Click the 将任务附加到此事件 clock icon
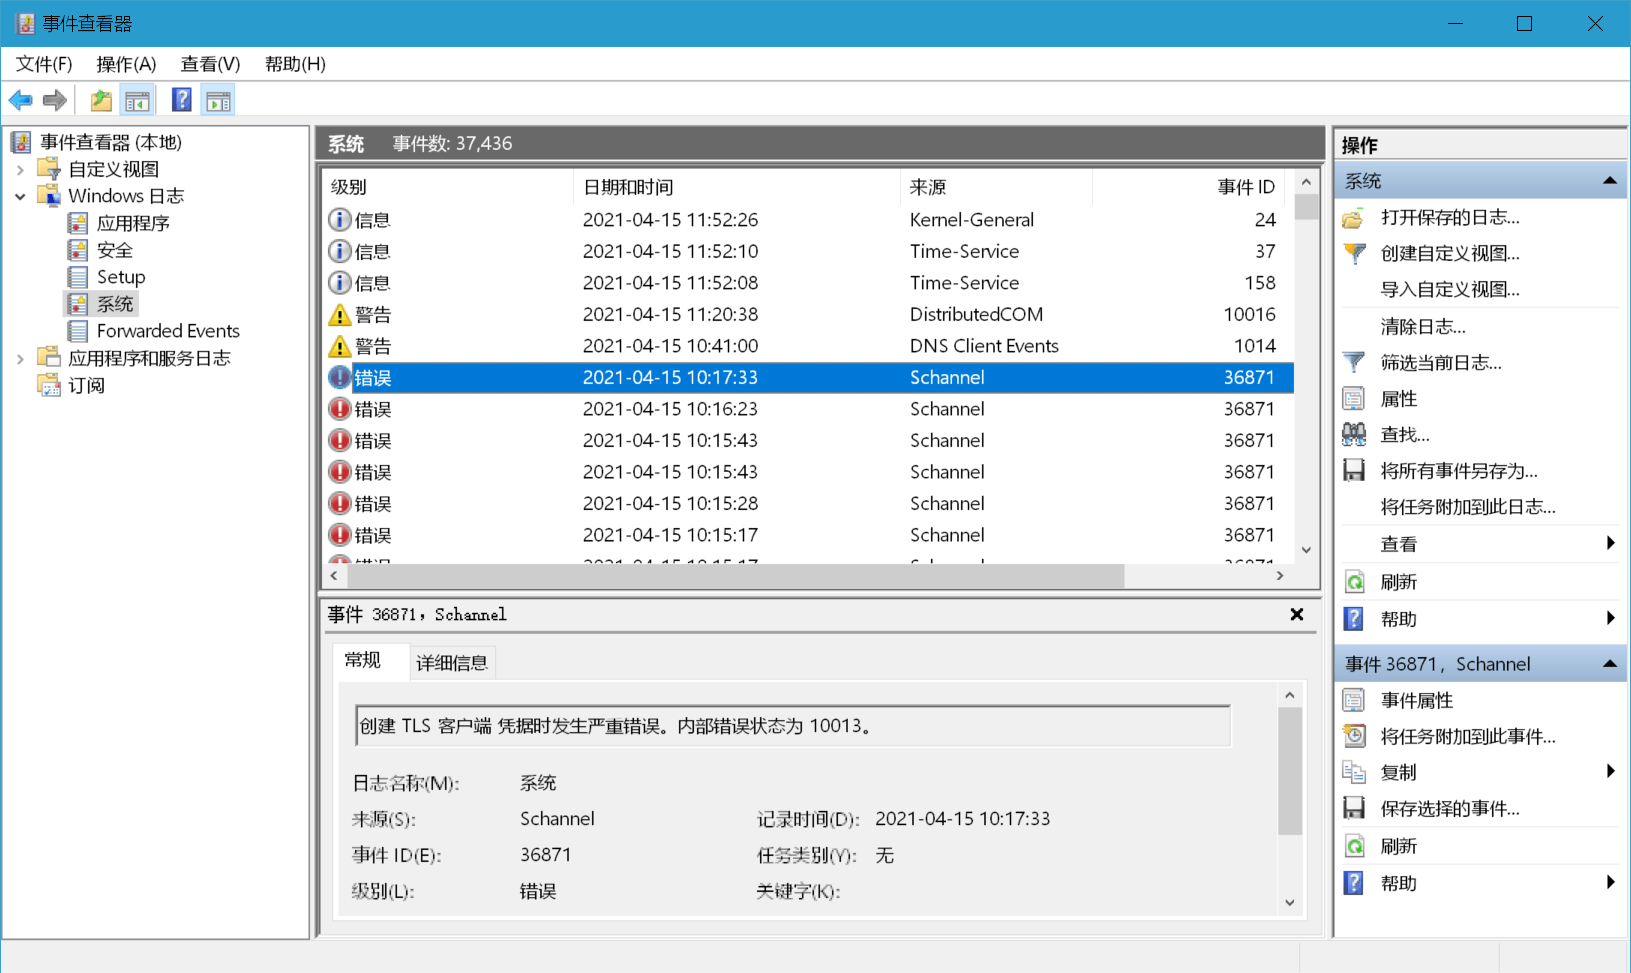The image size is (1631, 973). click(x=1353, y=735)
